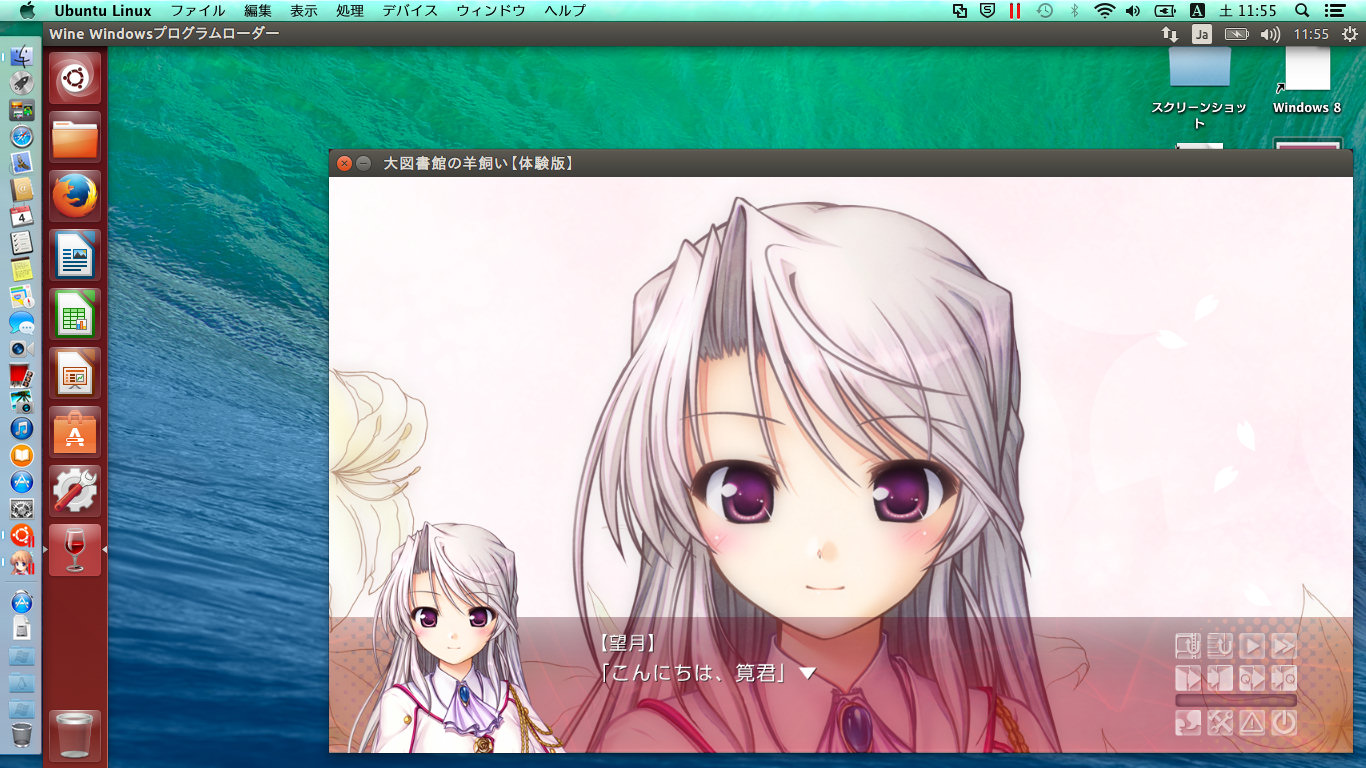Open the 処理 menu
1366x768 pixels.
[x=350, y=10]
